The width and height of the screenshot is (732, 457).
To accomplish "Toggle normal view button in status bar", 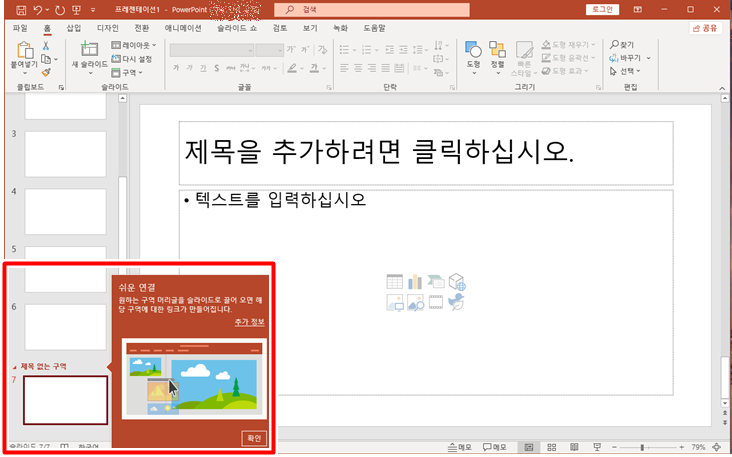I will 528,447.
